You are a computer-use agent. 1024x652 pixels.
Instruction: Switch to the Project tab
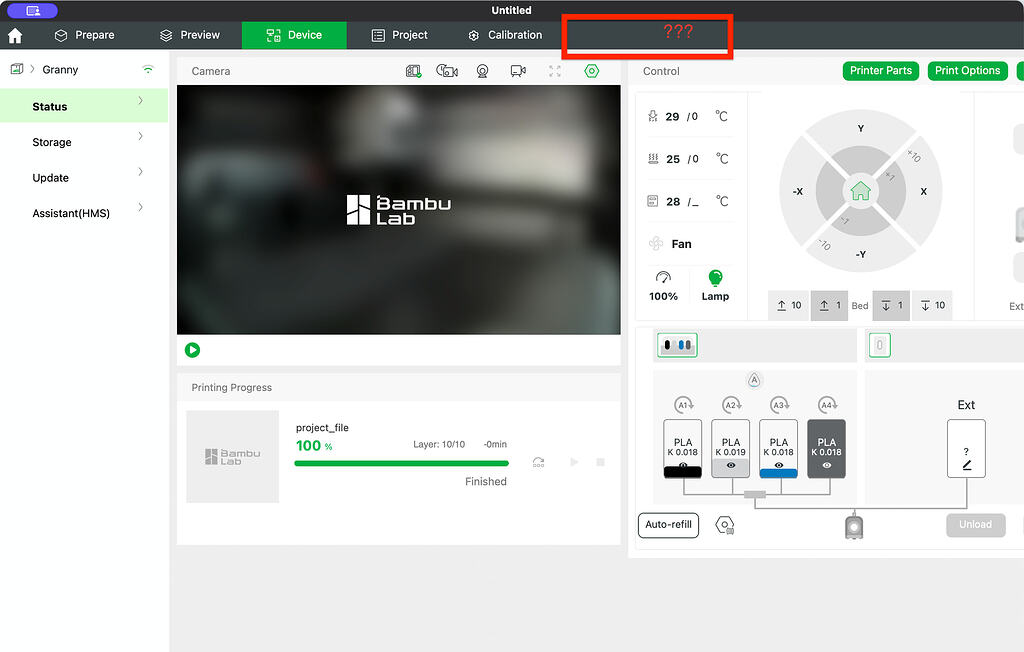399,35
